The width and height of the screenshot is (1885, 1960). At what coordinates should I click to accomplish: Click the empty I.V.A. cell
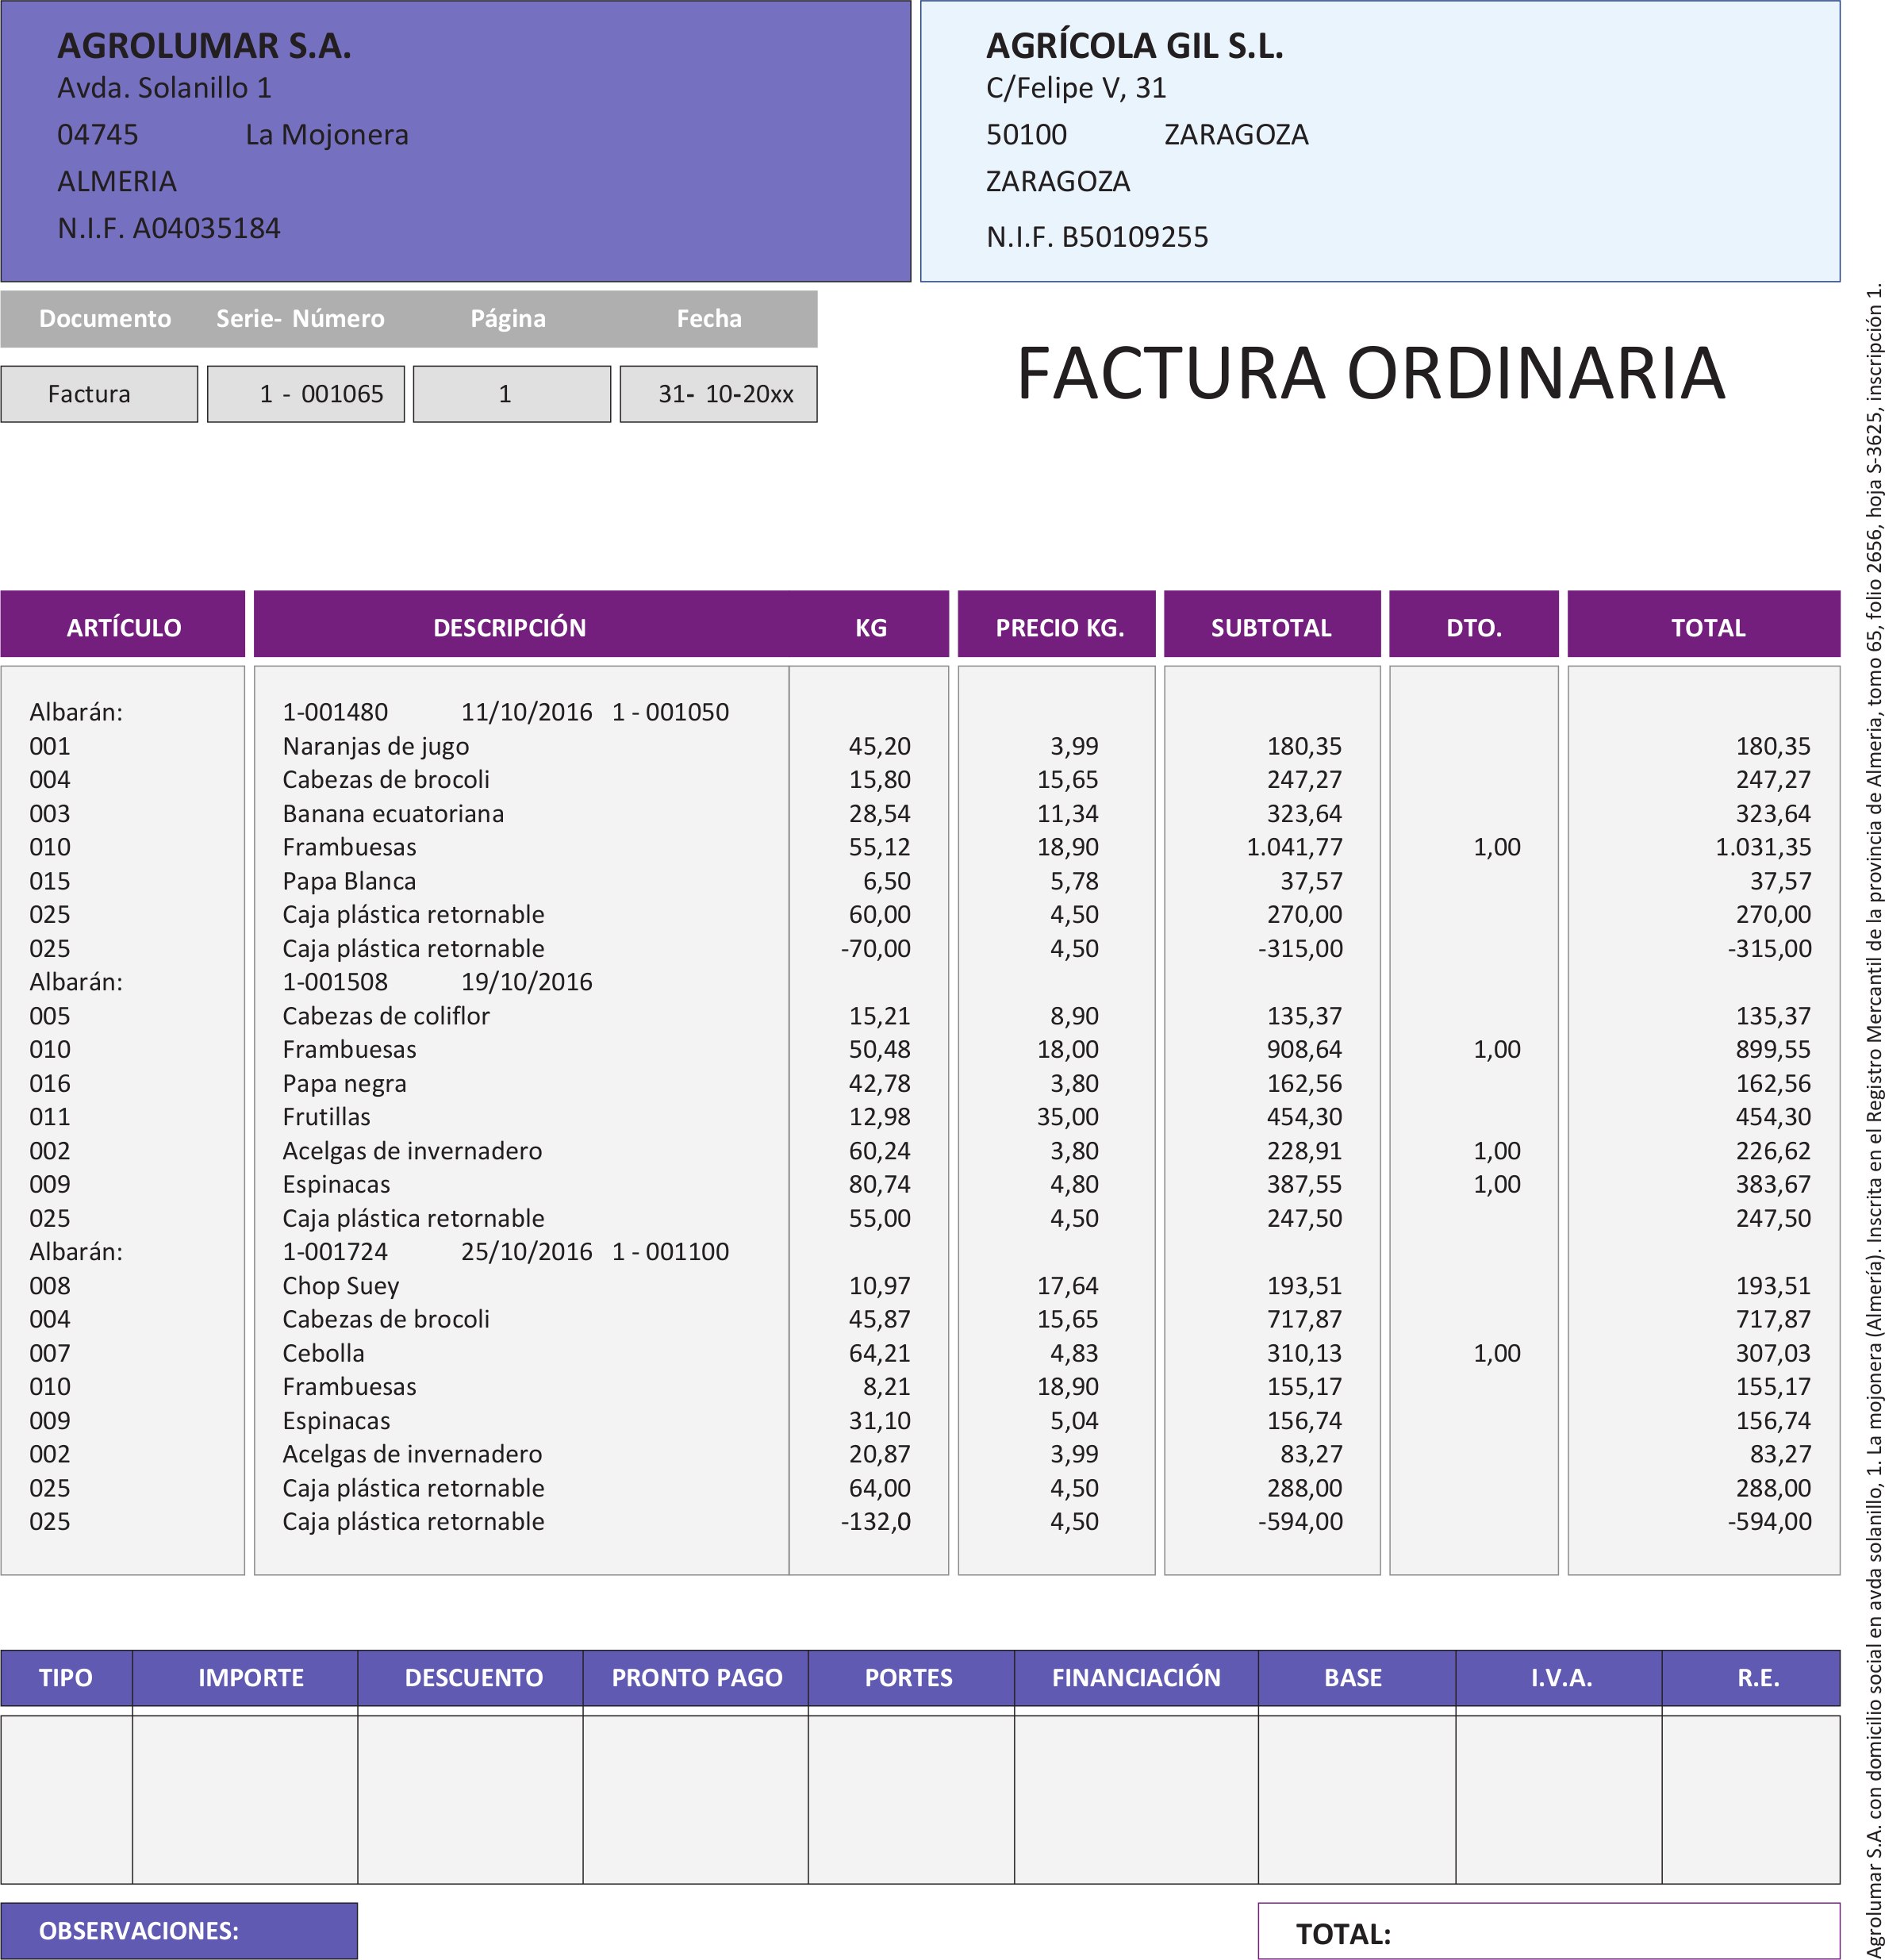[1558, 1800]
